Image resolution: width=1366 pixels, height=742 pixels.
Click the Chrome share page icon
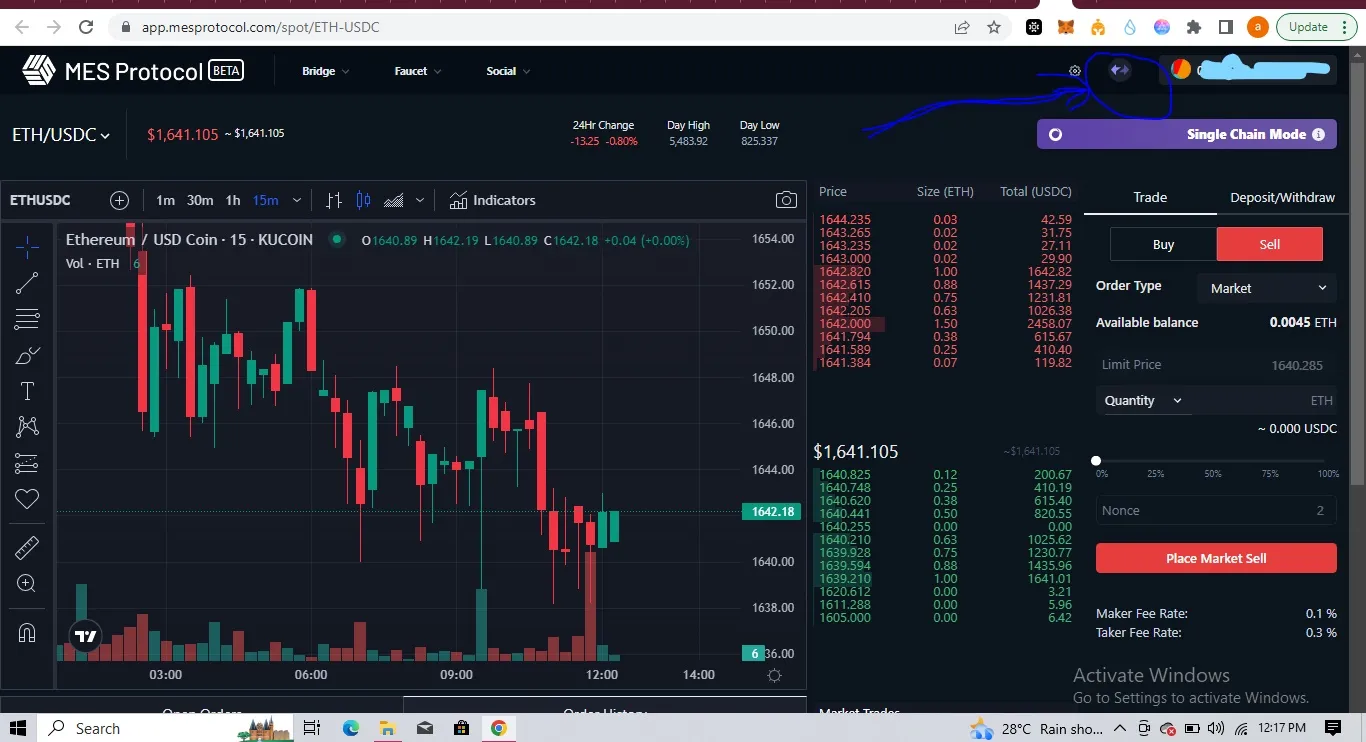961,27
